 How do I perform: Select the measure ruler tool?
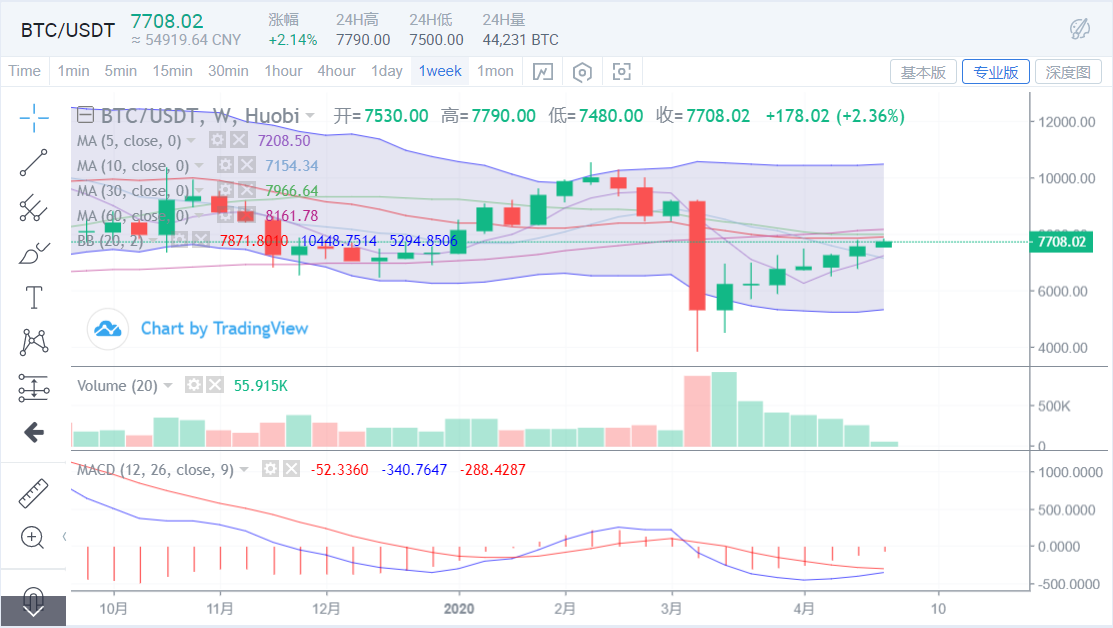[34, 493]
